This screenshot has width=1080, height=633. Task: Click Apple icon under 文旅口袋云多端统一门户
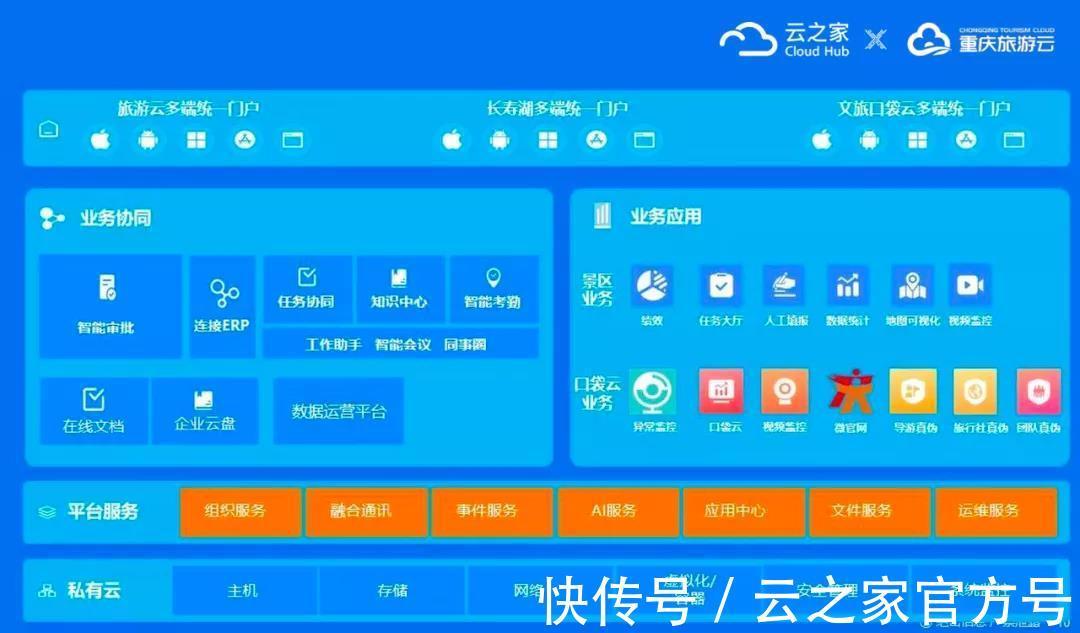point(822,140)
